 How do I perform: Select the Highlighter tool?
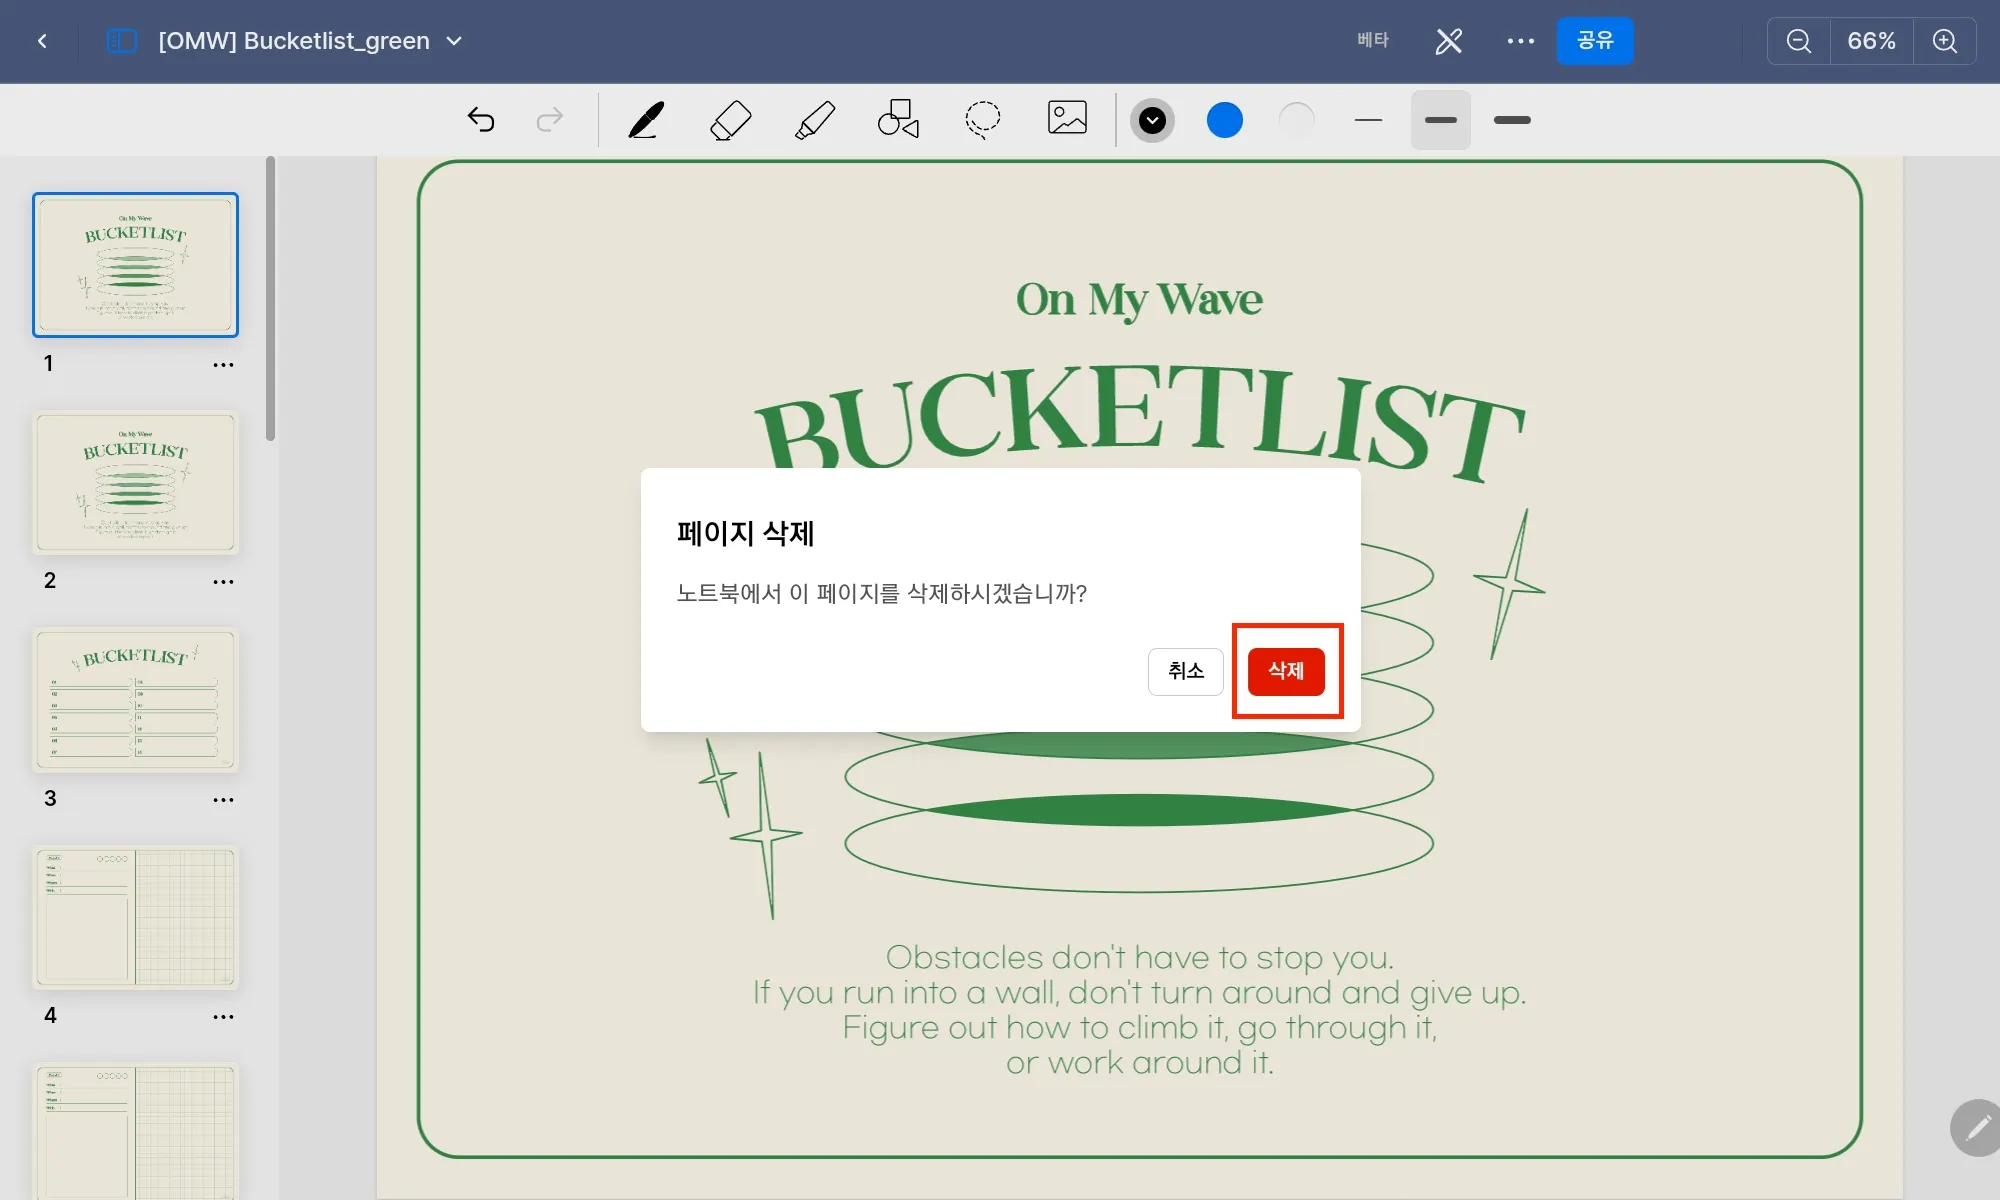(x=815, y=120)
